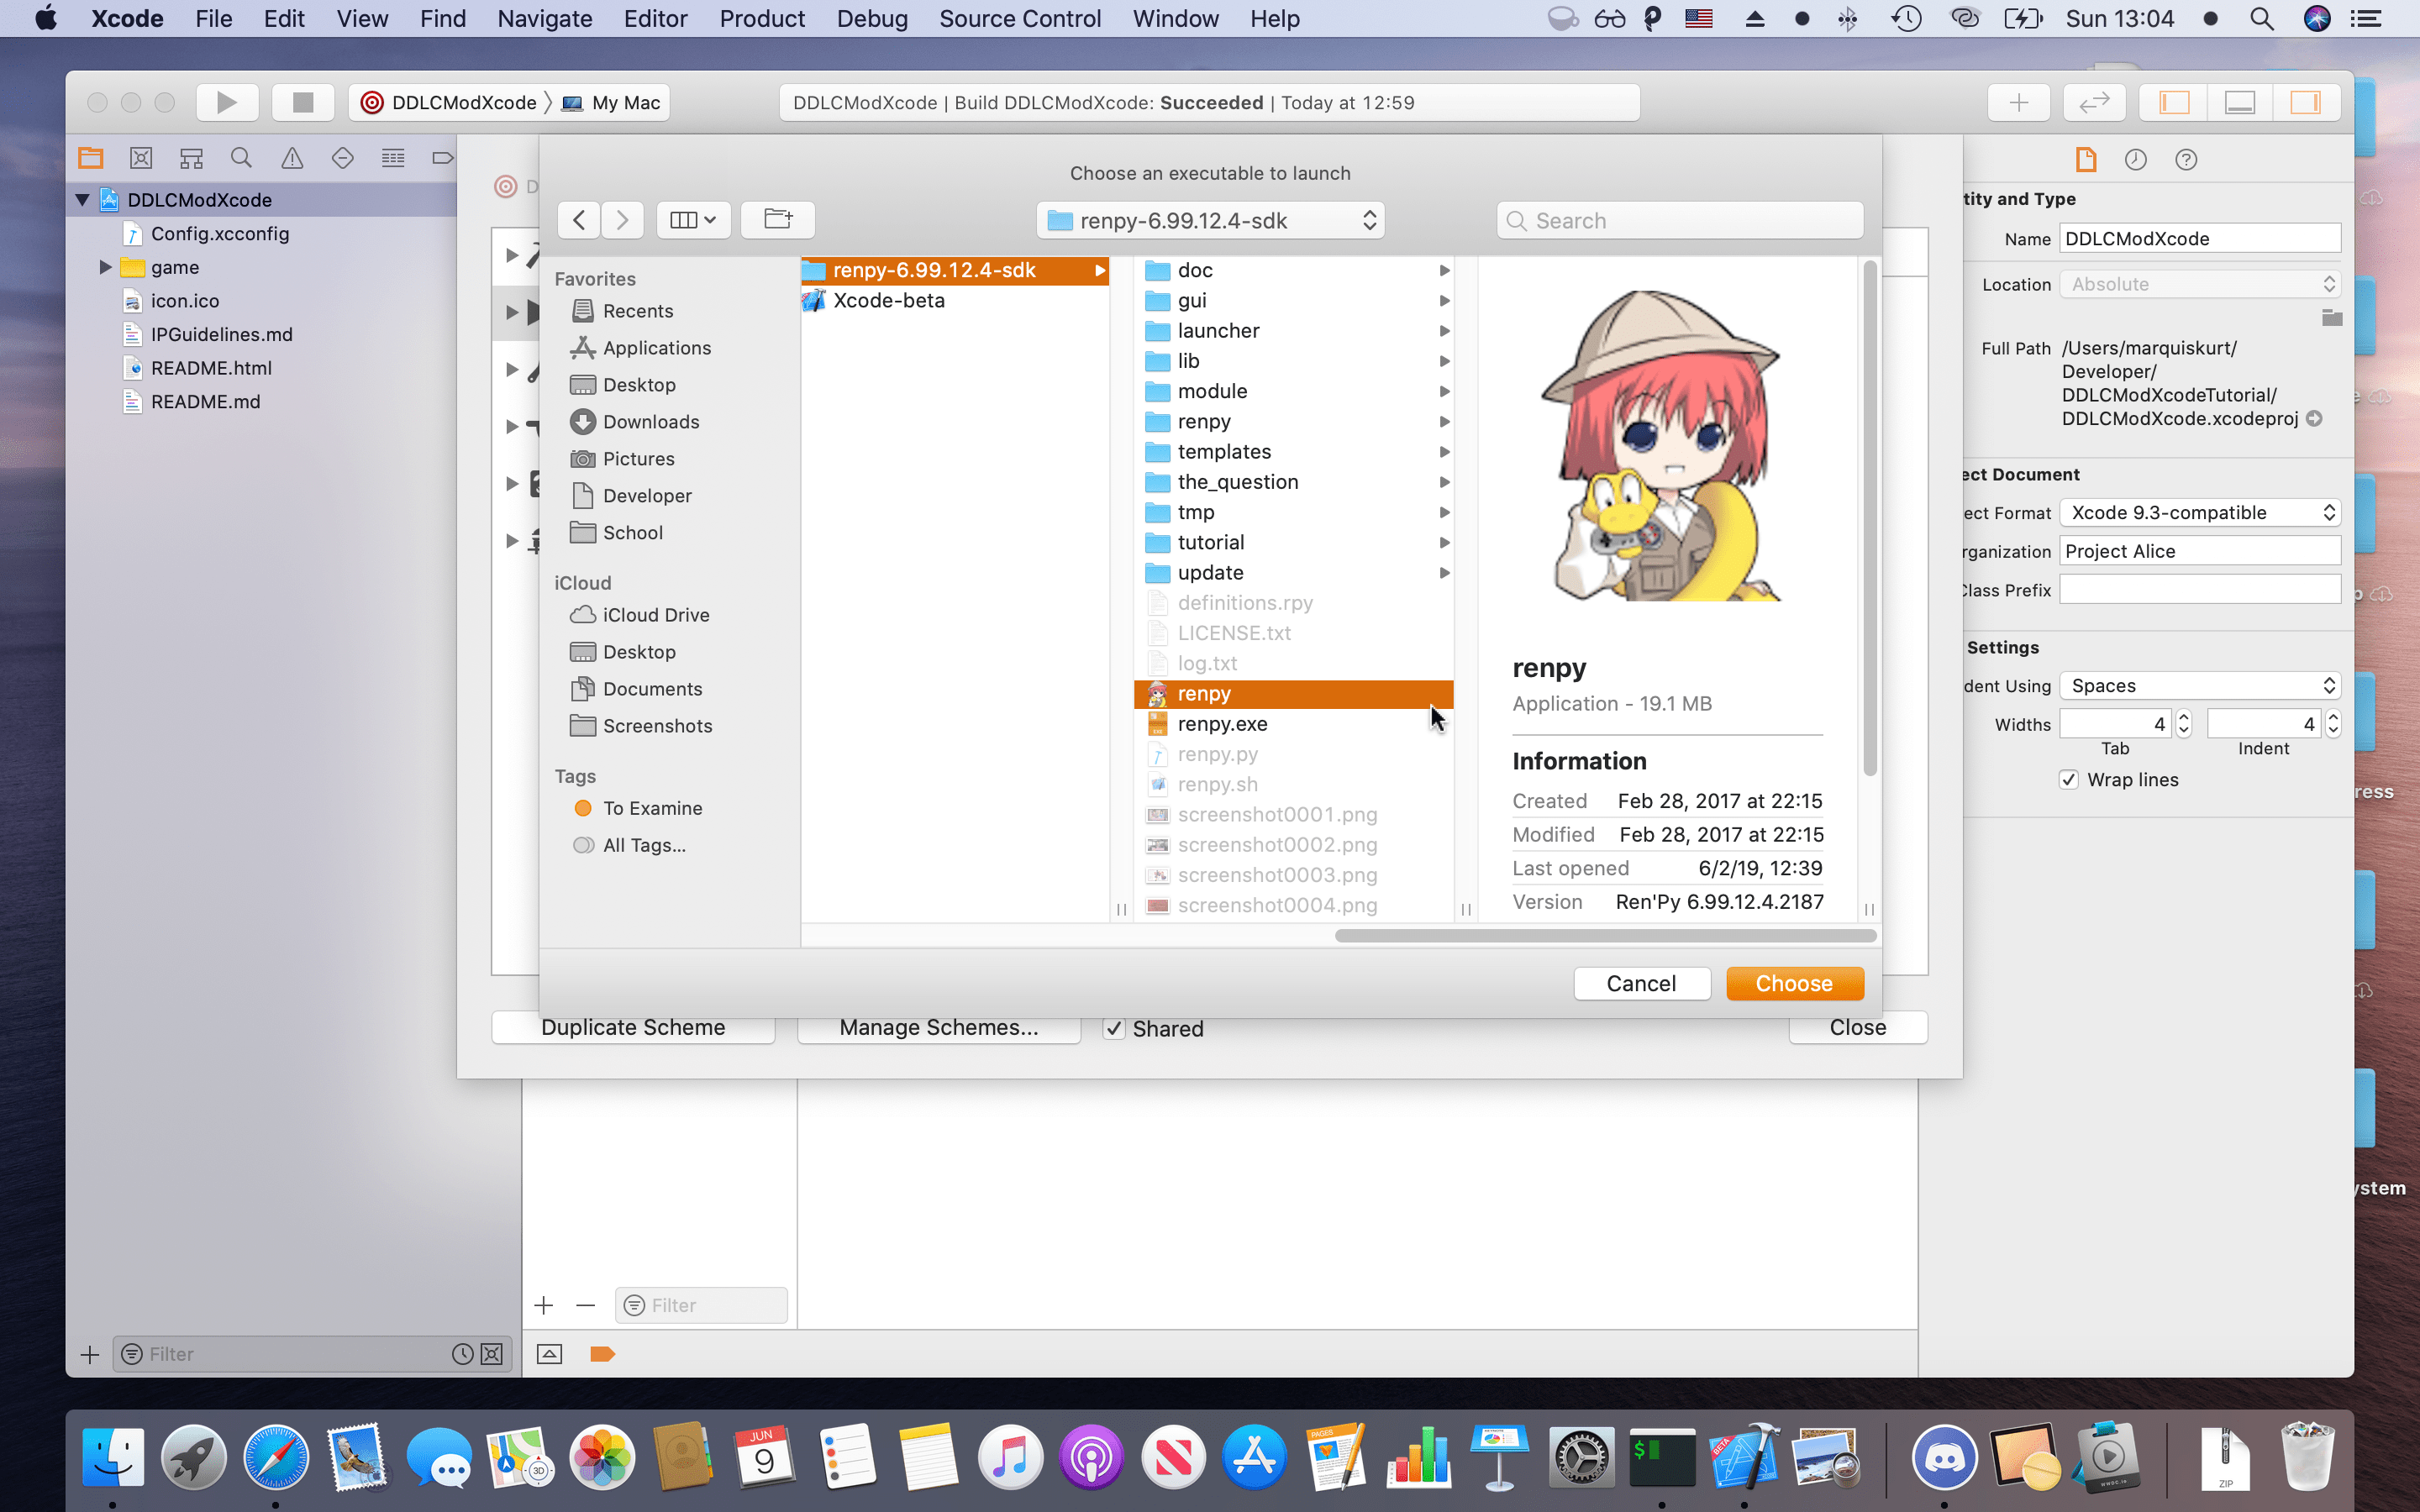Toggle the inspector panel visibility
The height and width of the screenshot is (1512, 2420).
coord(2306,102)
